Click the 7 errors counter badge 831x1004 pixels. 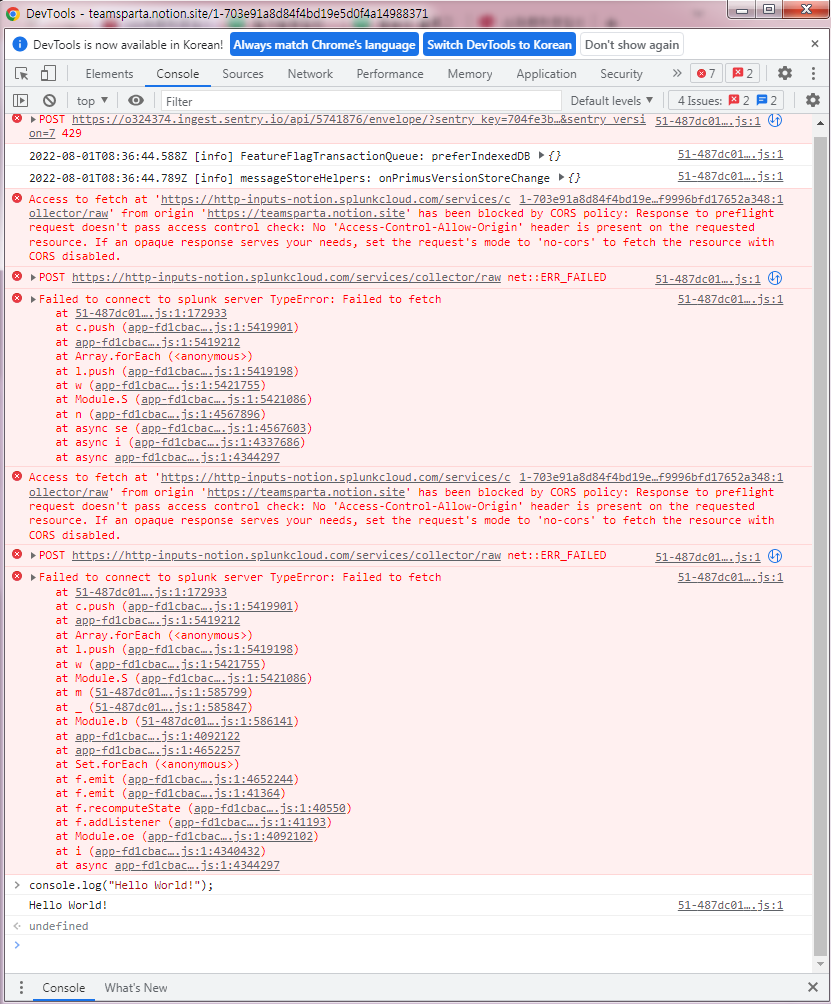pos(706,74)
